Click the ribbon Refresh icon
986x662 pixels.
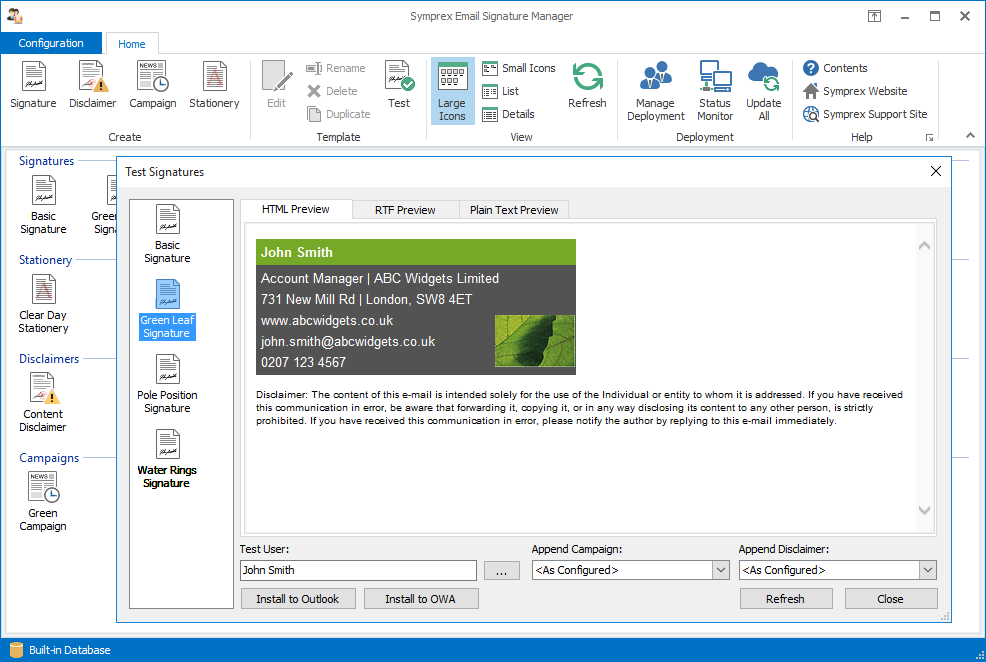point(587,86)
